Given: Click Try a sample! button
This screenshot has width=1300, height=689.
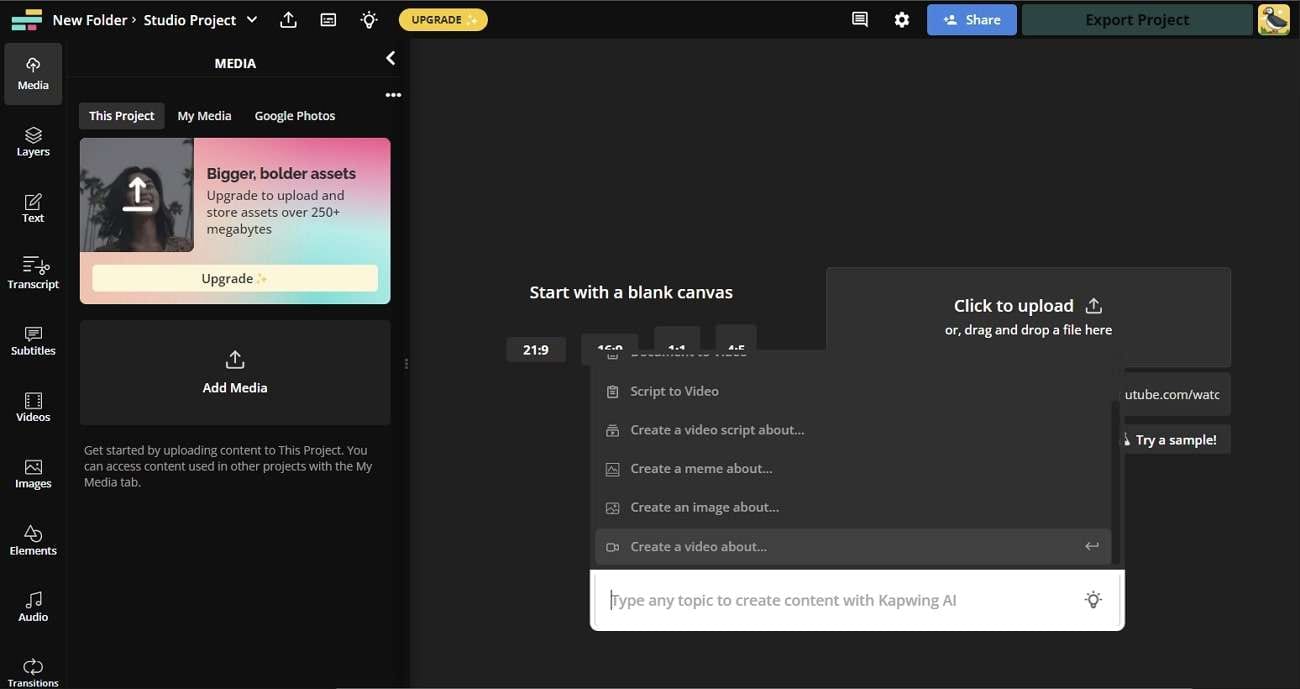Looking at the screenshot, I should point(1176,440).
